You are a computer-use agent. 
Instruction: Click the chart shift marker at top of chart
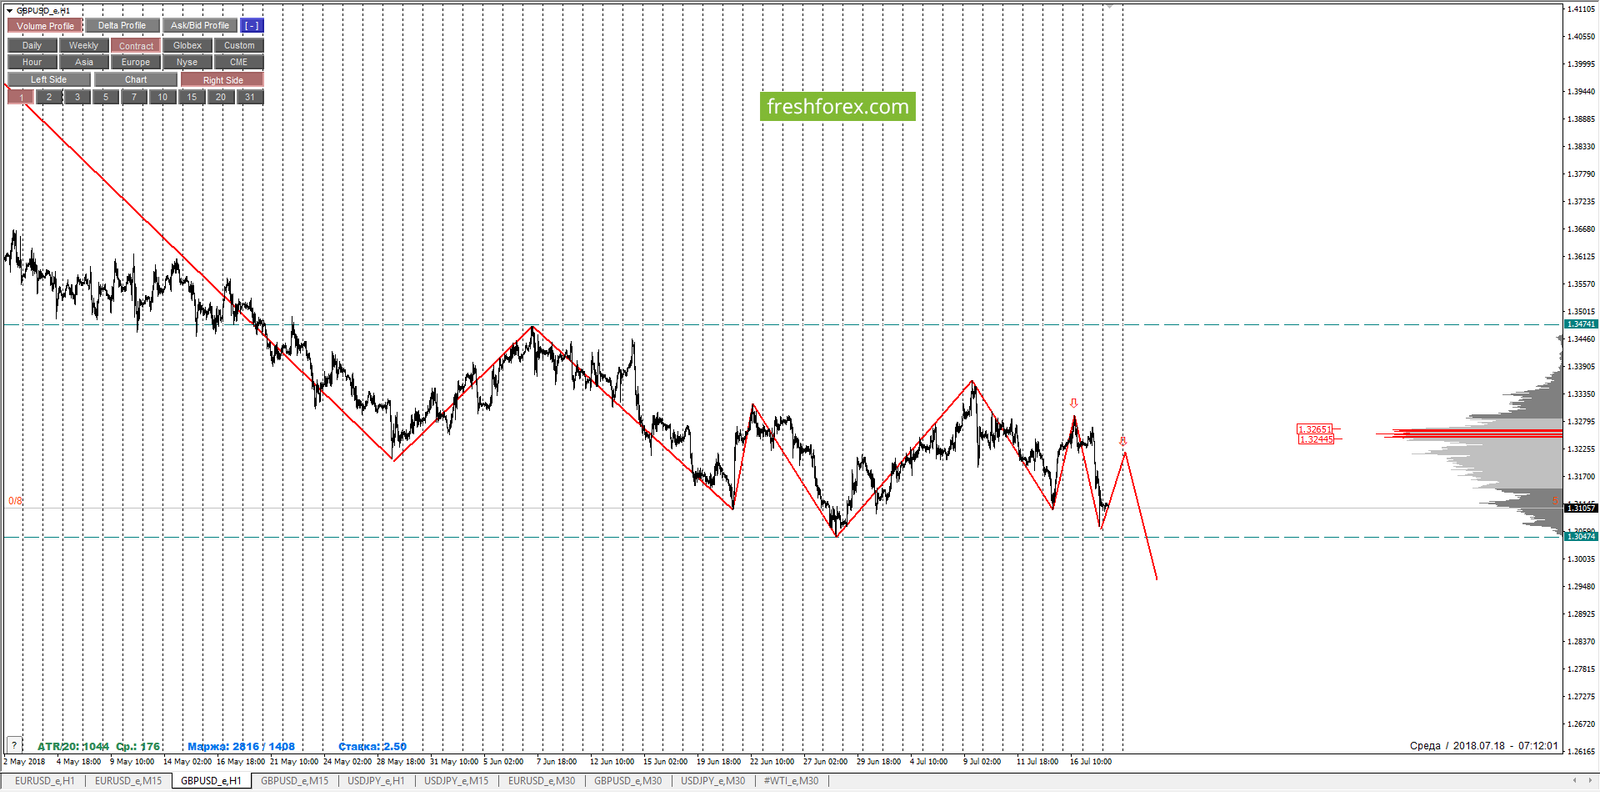[1108, 6]
